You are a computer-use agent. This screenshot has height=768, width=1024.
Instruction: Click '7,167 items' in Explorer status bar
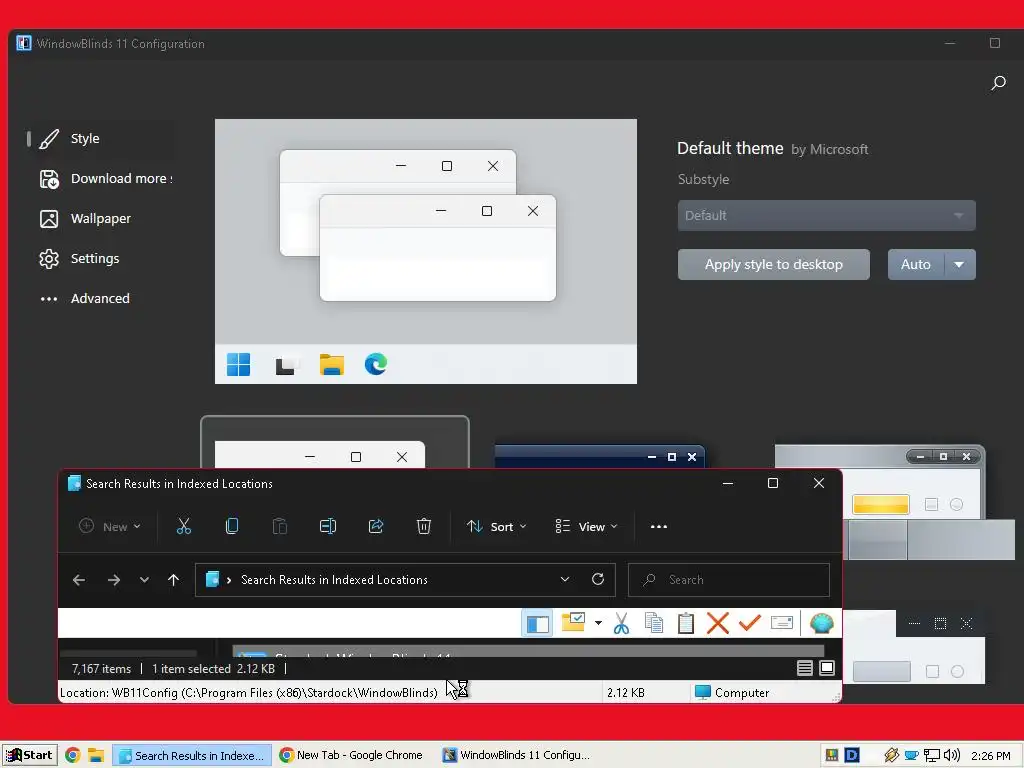(101, 669)
